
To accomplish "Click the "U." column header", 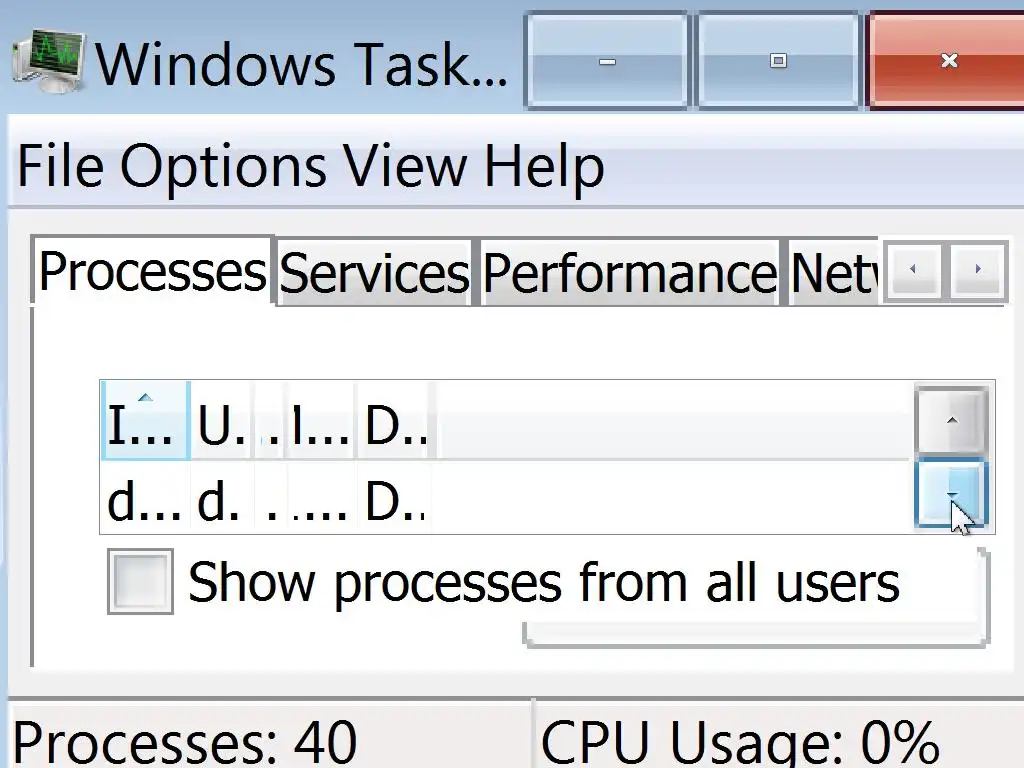I will click(x=221, y=422).
